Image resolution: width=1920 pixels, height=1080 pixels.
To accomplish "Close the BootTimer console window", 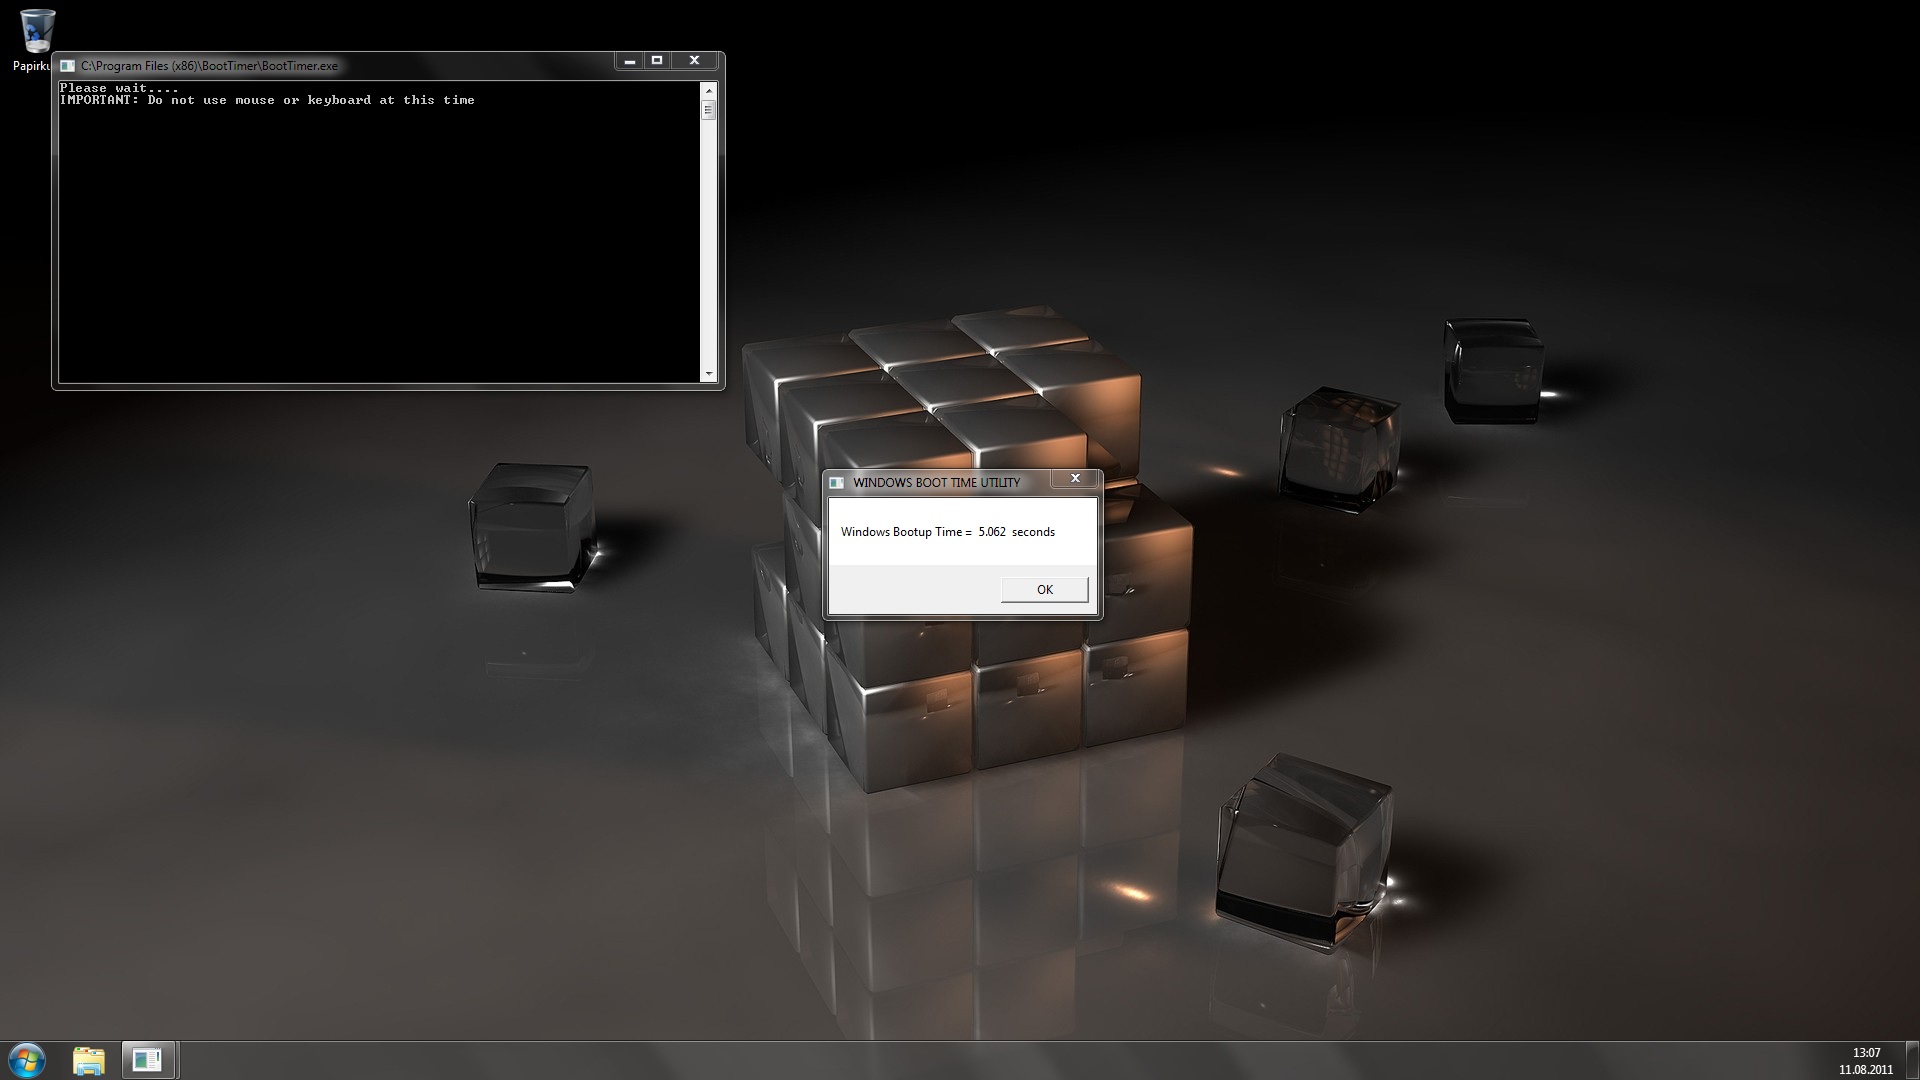I will 694,61.
